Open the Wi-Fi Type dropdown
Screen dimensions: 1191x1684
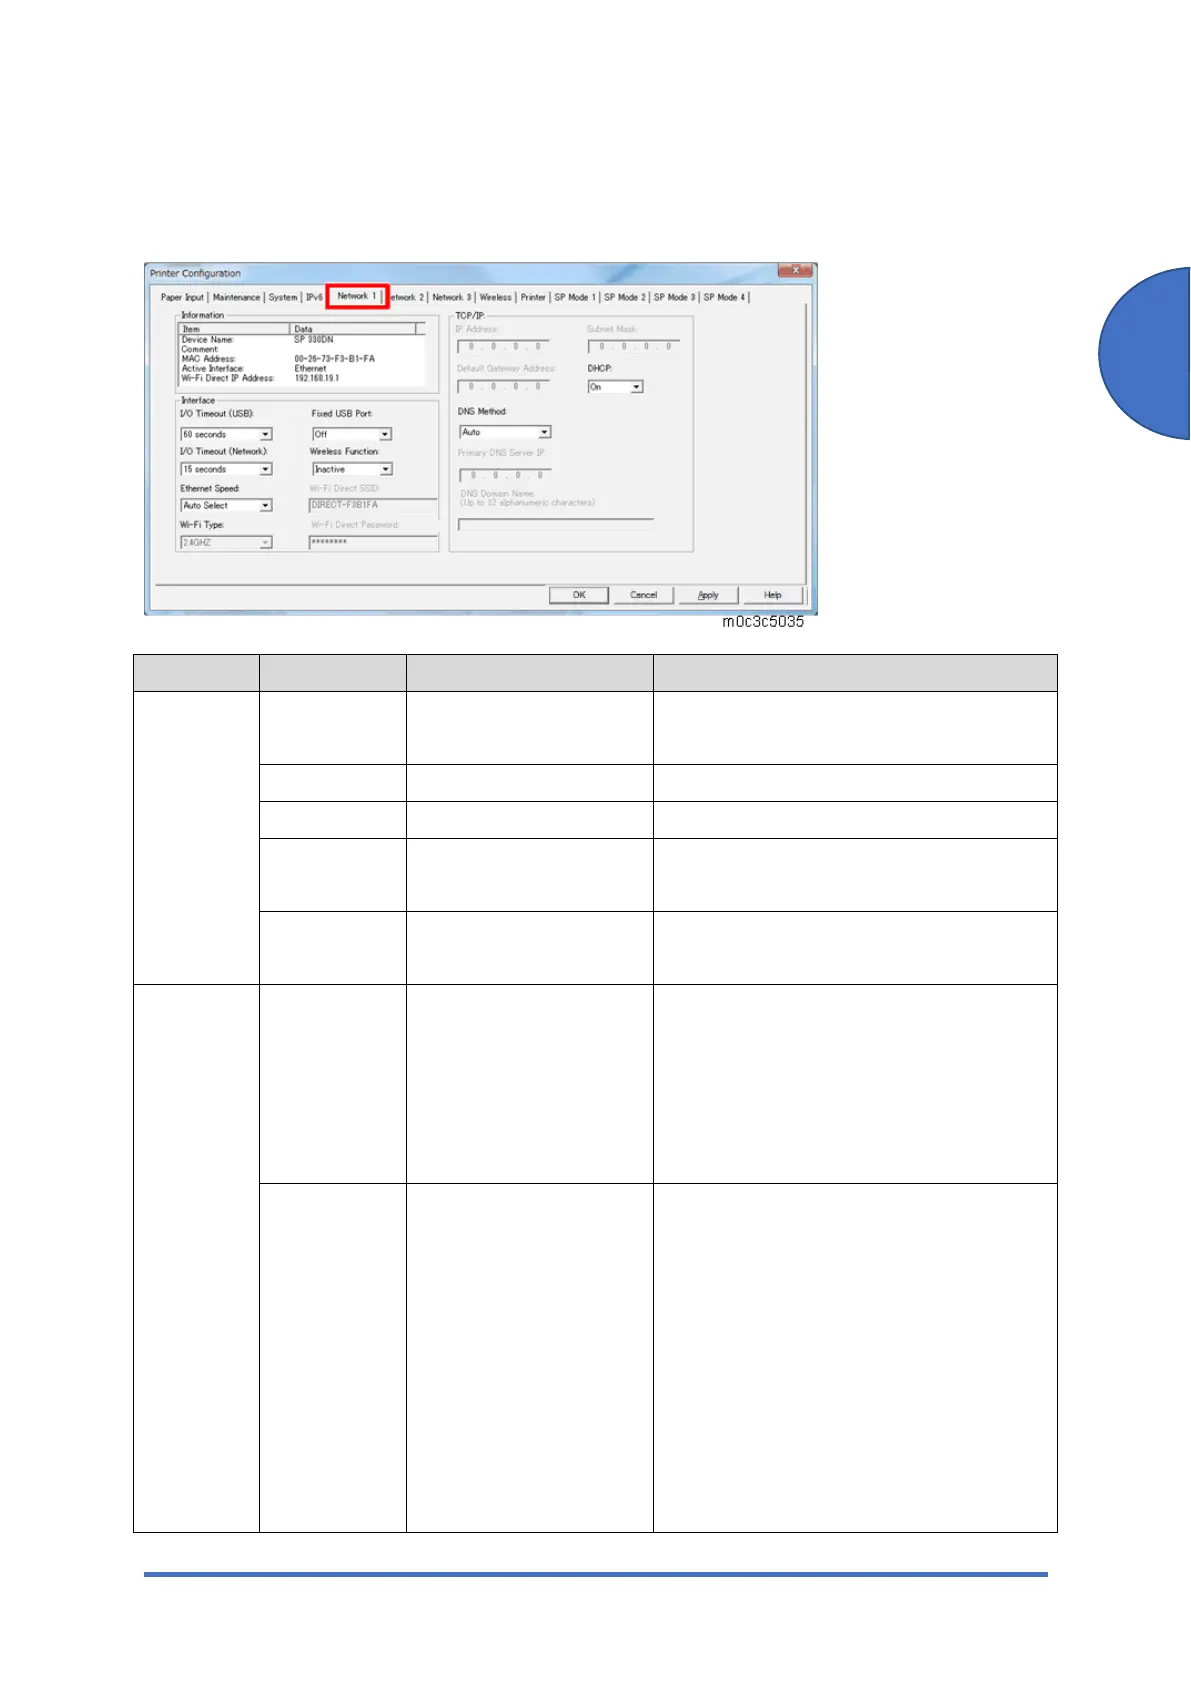(x=226, y=542)
